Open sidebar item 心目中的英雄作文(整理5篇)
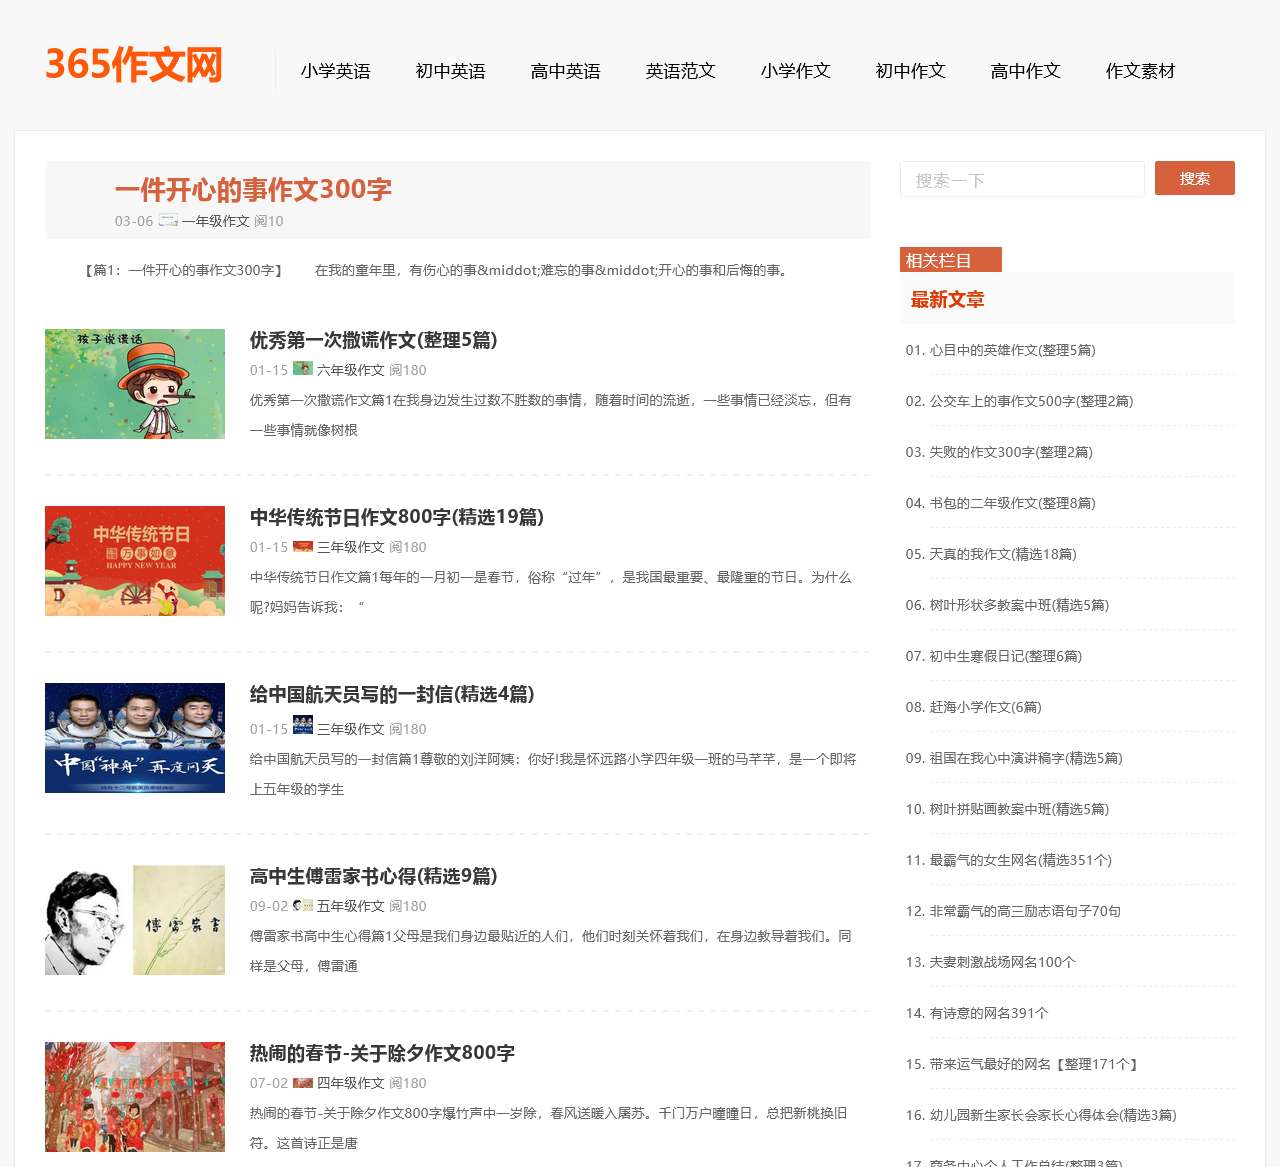The width and height of the screenshot is (1280, 1167). [x=1012, y=350]
